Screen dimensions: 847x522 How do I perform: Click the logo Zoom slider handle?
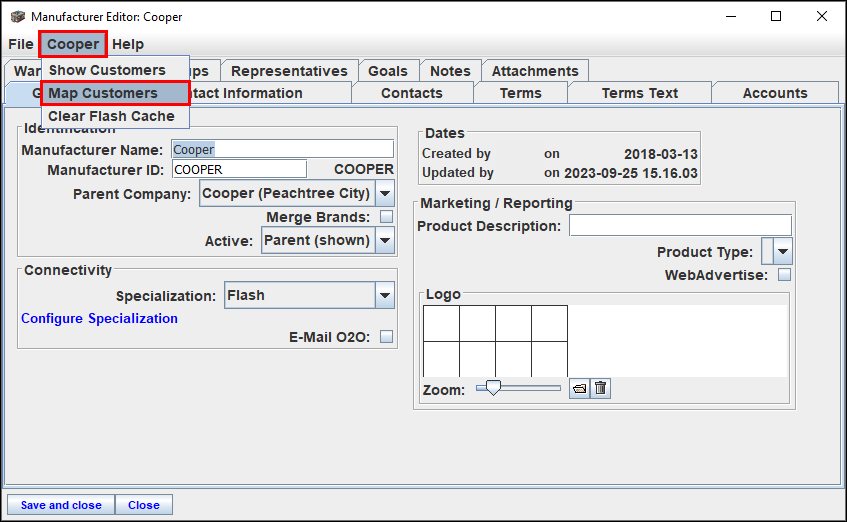coord(493,387)
